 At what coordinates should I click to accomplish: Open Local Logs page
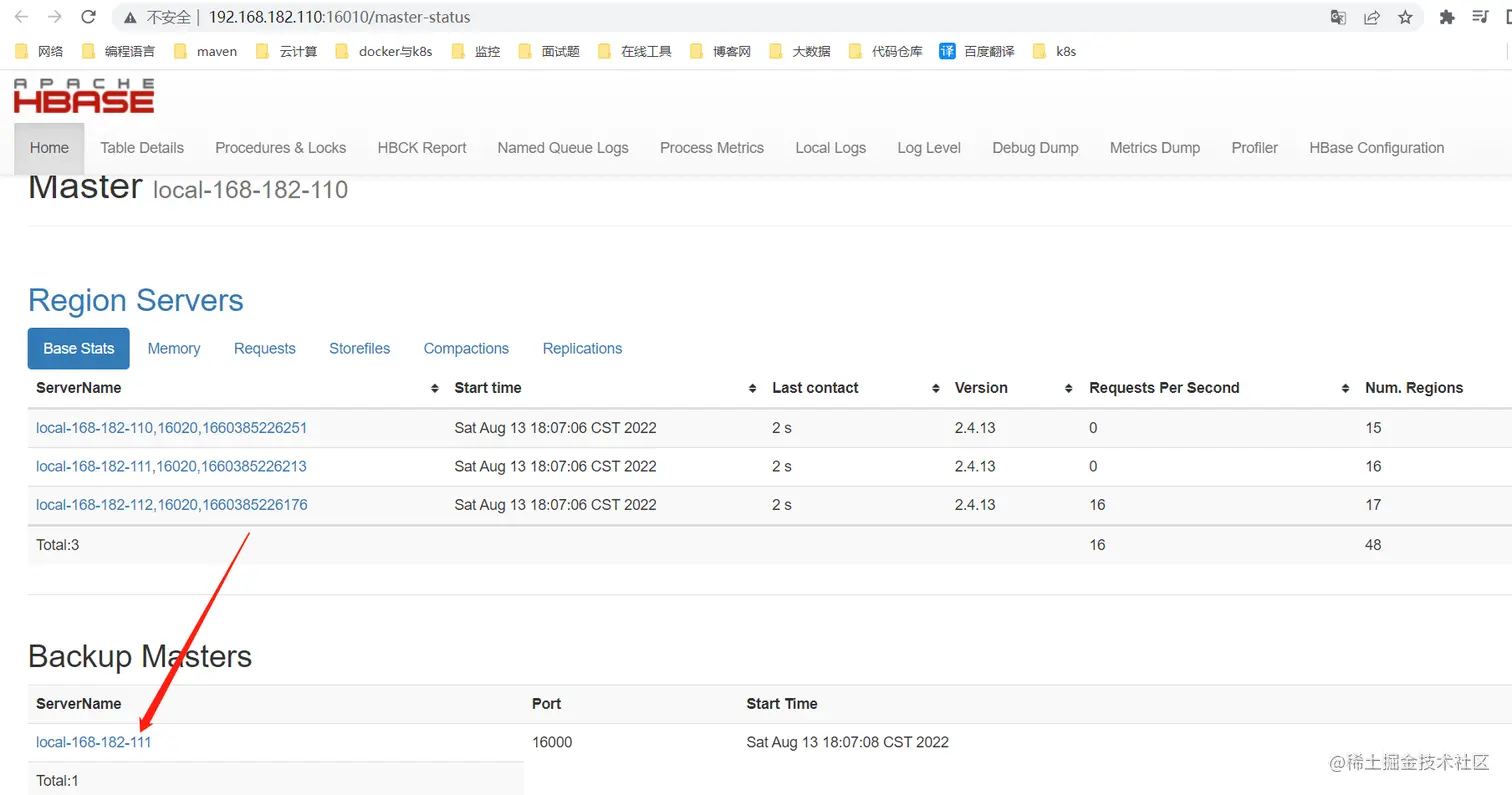click(x=831, y=148)
